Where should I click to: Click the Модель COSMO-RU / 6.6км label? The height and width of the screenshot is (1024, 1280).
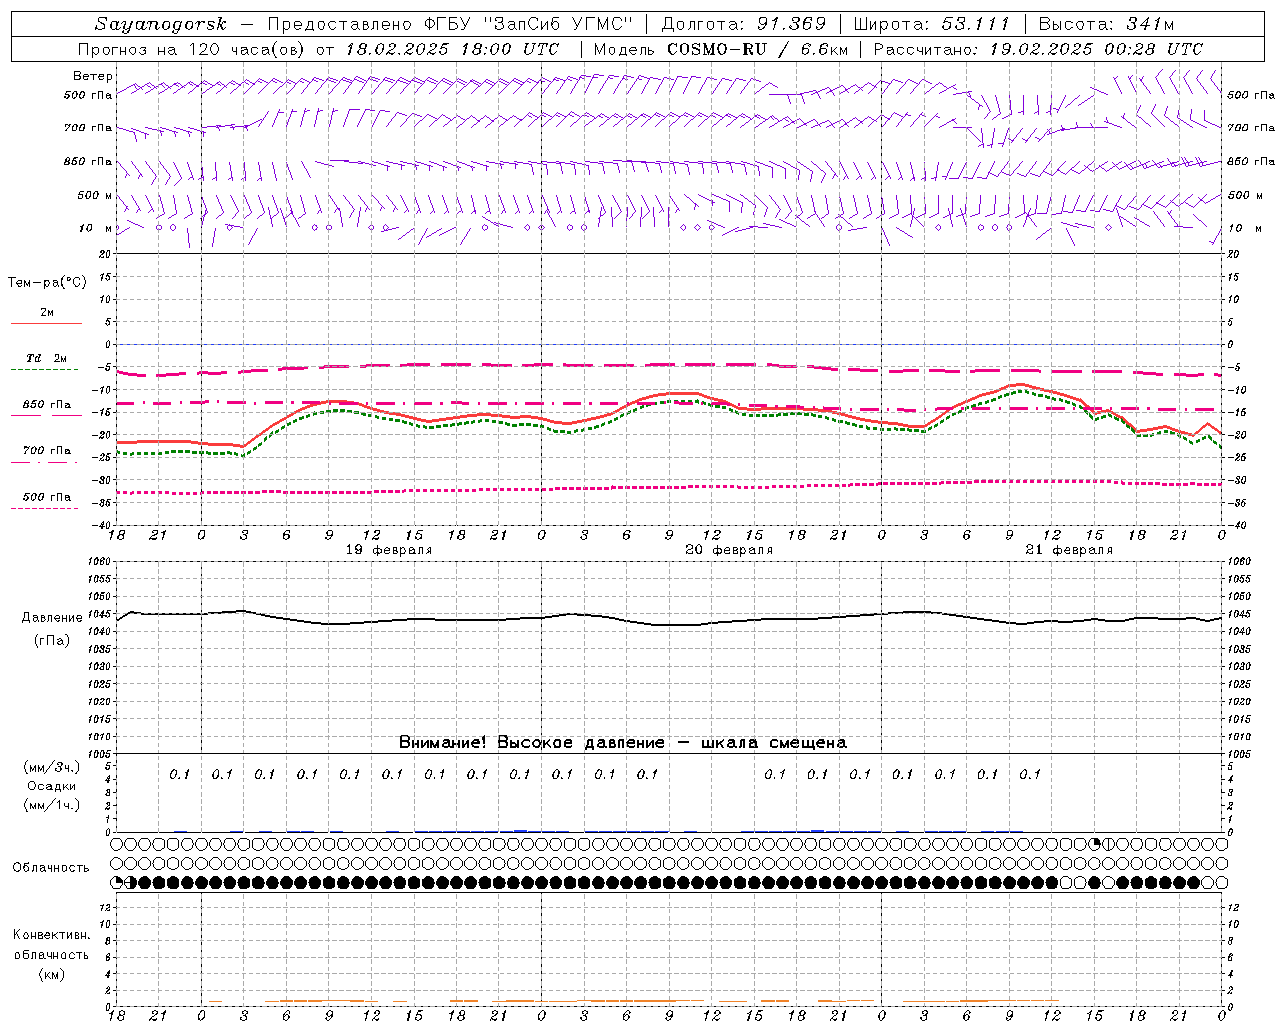(x=721, y=49)
